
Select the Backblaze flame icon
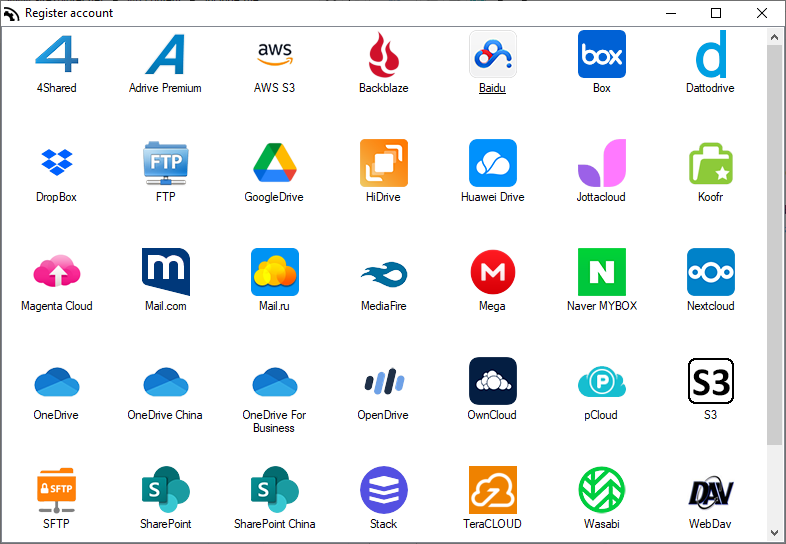[x=384, y=54]
